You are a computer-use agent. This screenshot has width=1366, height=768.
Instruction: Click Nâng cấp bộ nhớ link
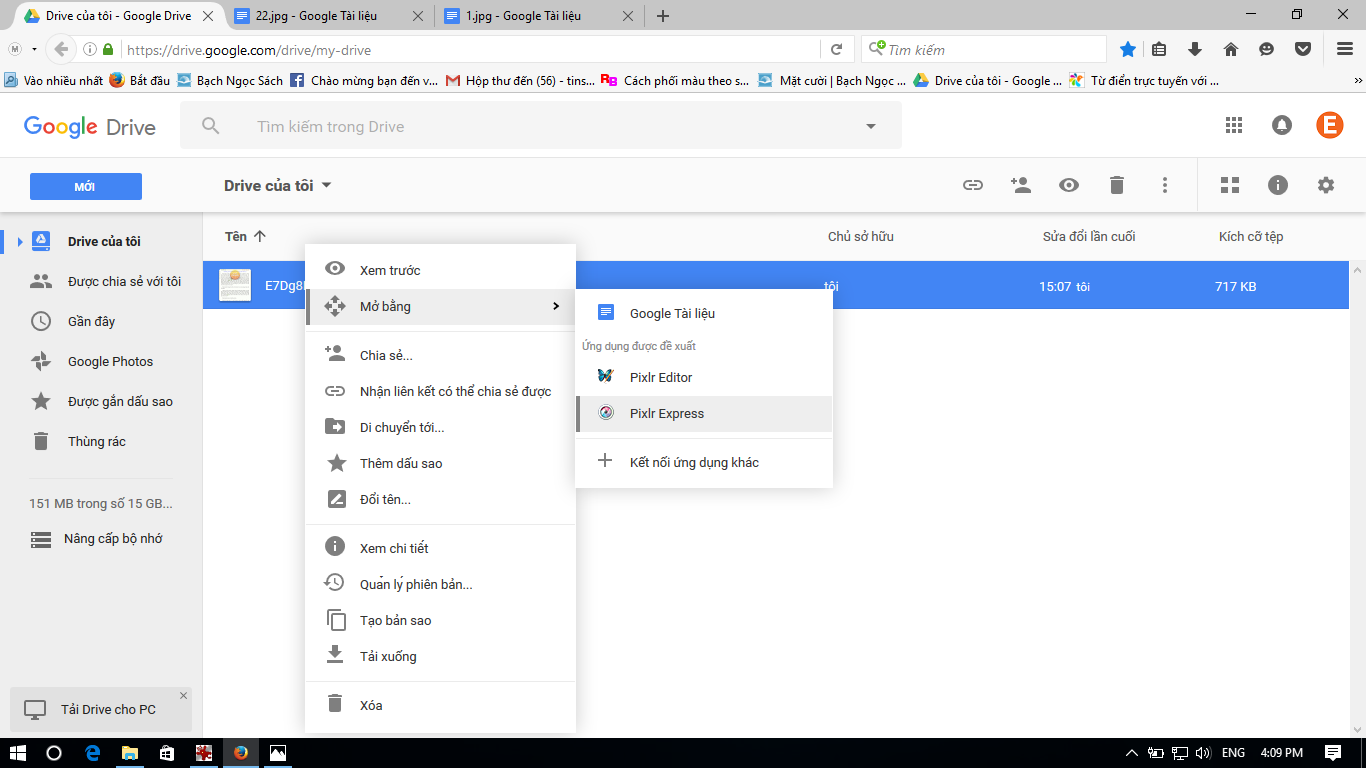point(112,539)
